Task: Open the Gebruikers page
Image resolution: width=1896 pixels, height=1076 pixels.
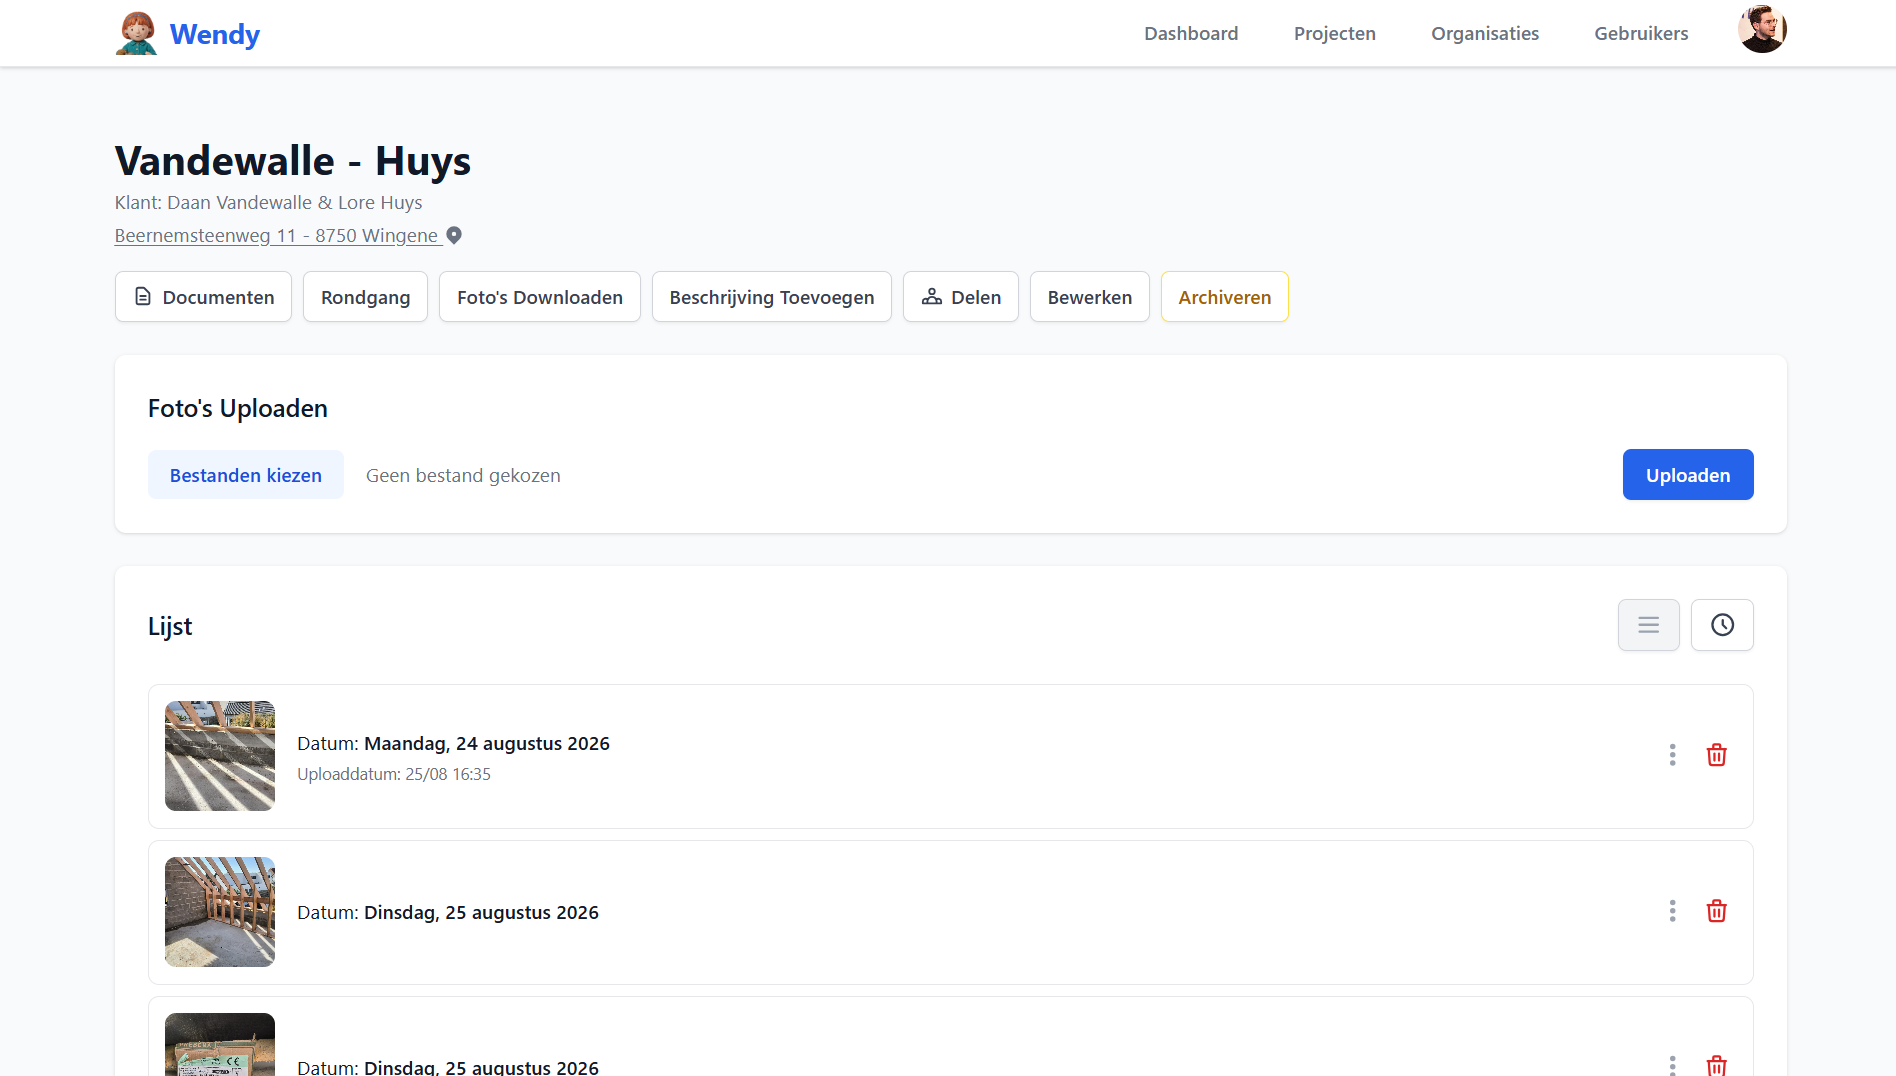Action: (1641, 33)
